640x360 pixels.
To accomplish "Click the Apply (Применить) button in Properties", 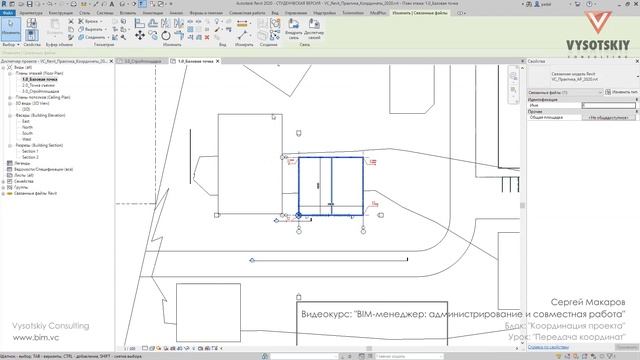I will [x=627, y=347].
